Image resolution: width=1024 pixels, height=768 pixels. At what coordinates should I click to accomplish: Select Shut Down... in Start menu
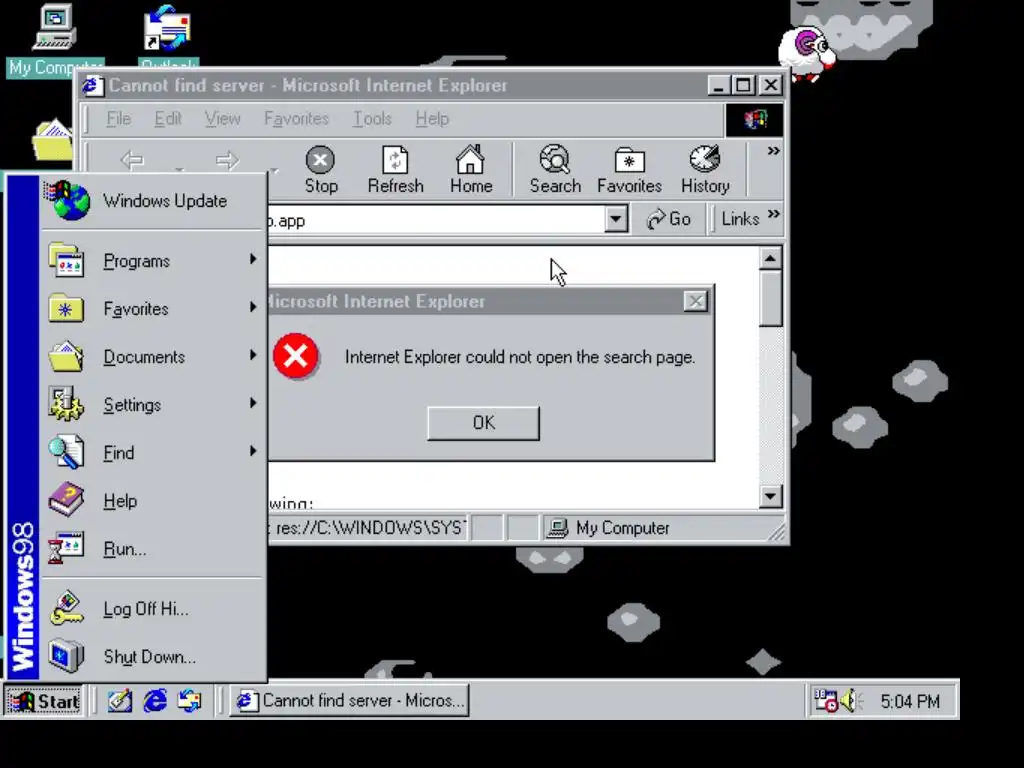click(x=153, y=656)
